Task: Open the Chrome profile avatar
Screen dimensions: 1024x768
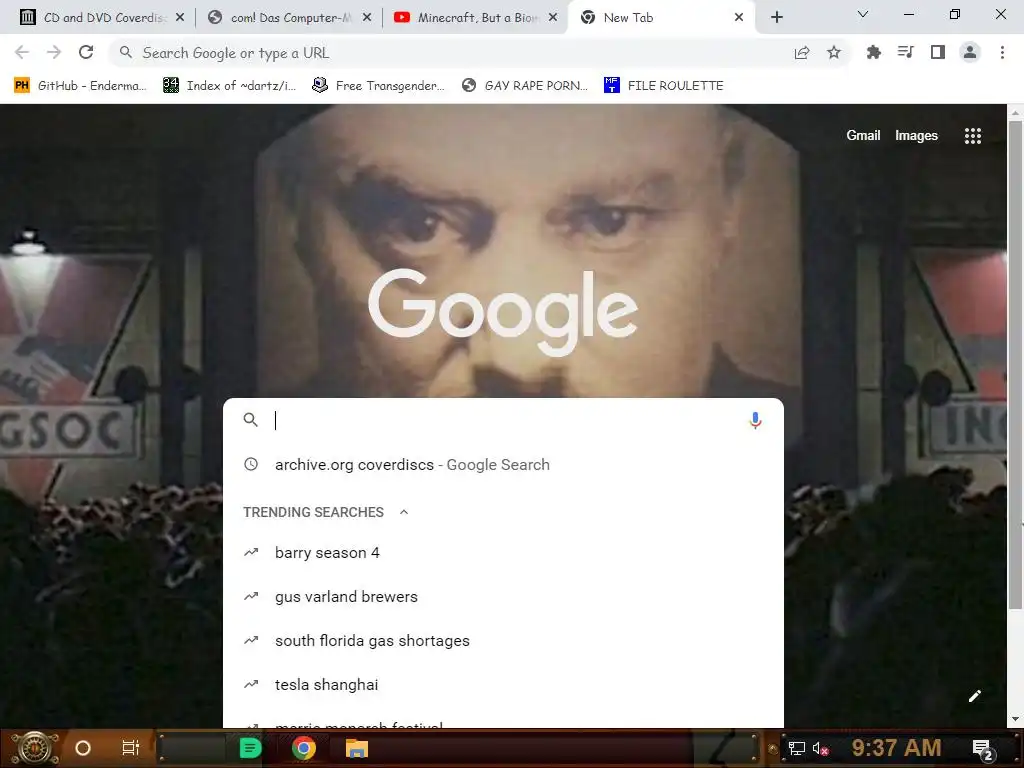Action: (x=970, y=53)
